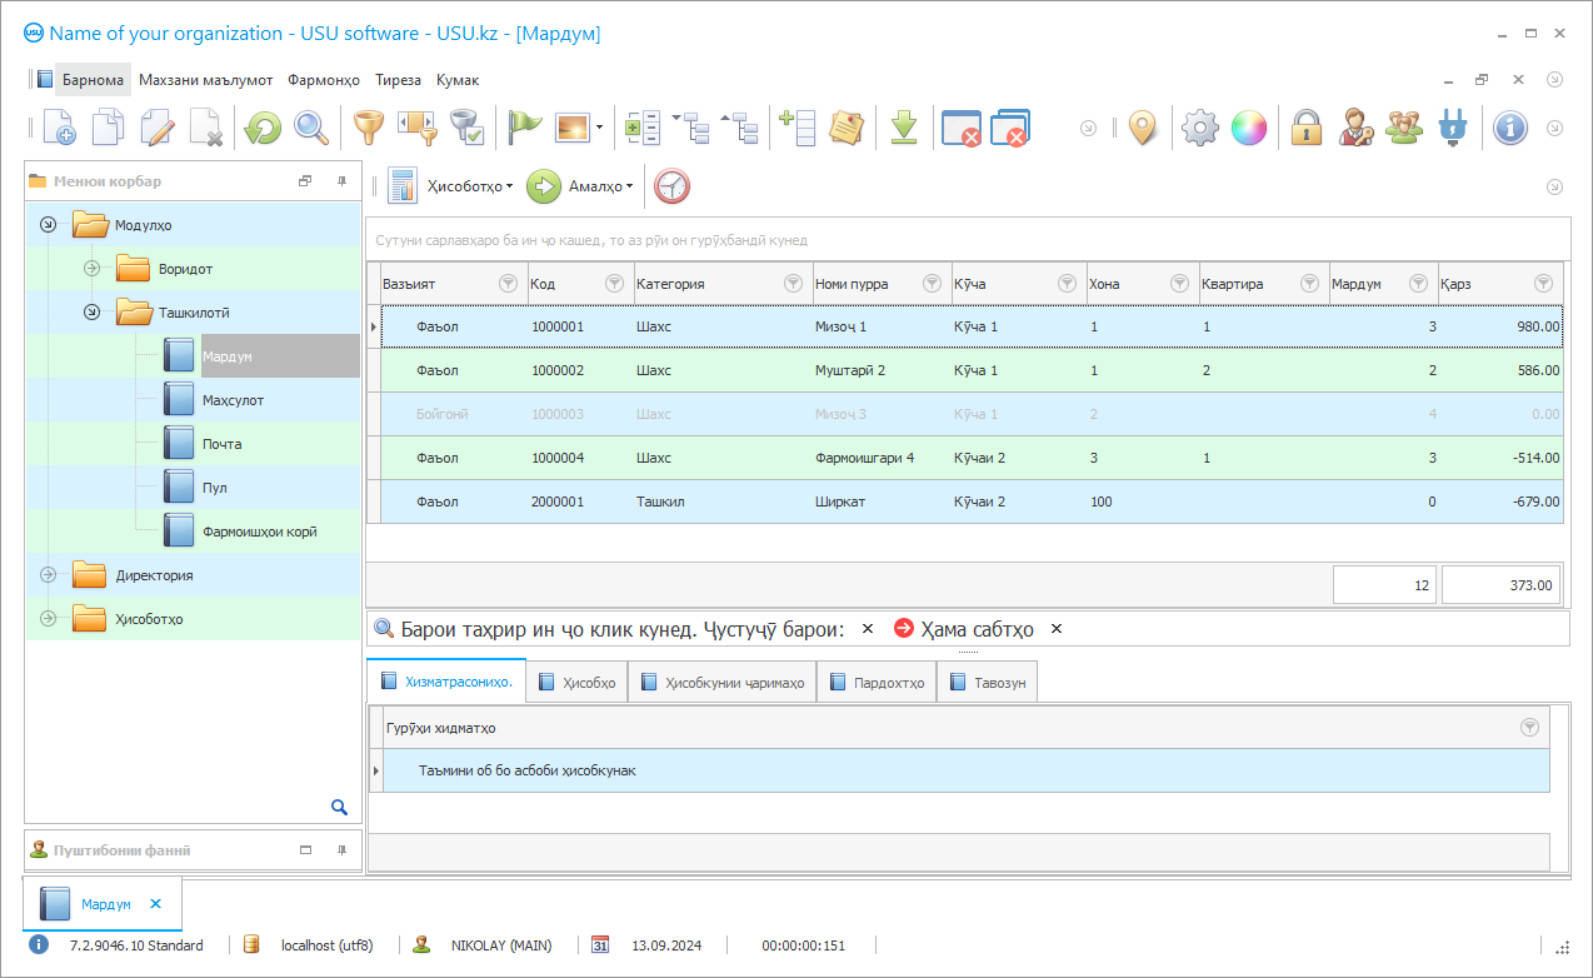Click the search icon under menu tree
Image resolution: width=1593 pixels, height=978 pixels.
(339, 807)
